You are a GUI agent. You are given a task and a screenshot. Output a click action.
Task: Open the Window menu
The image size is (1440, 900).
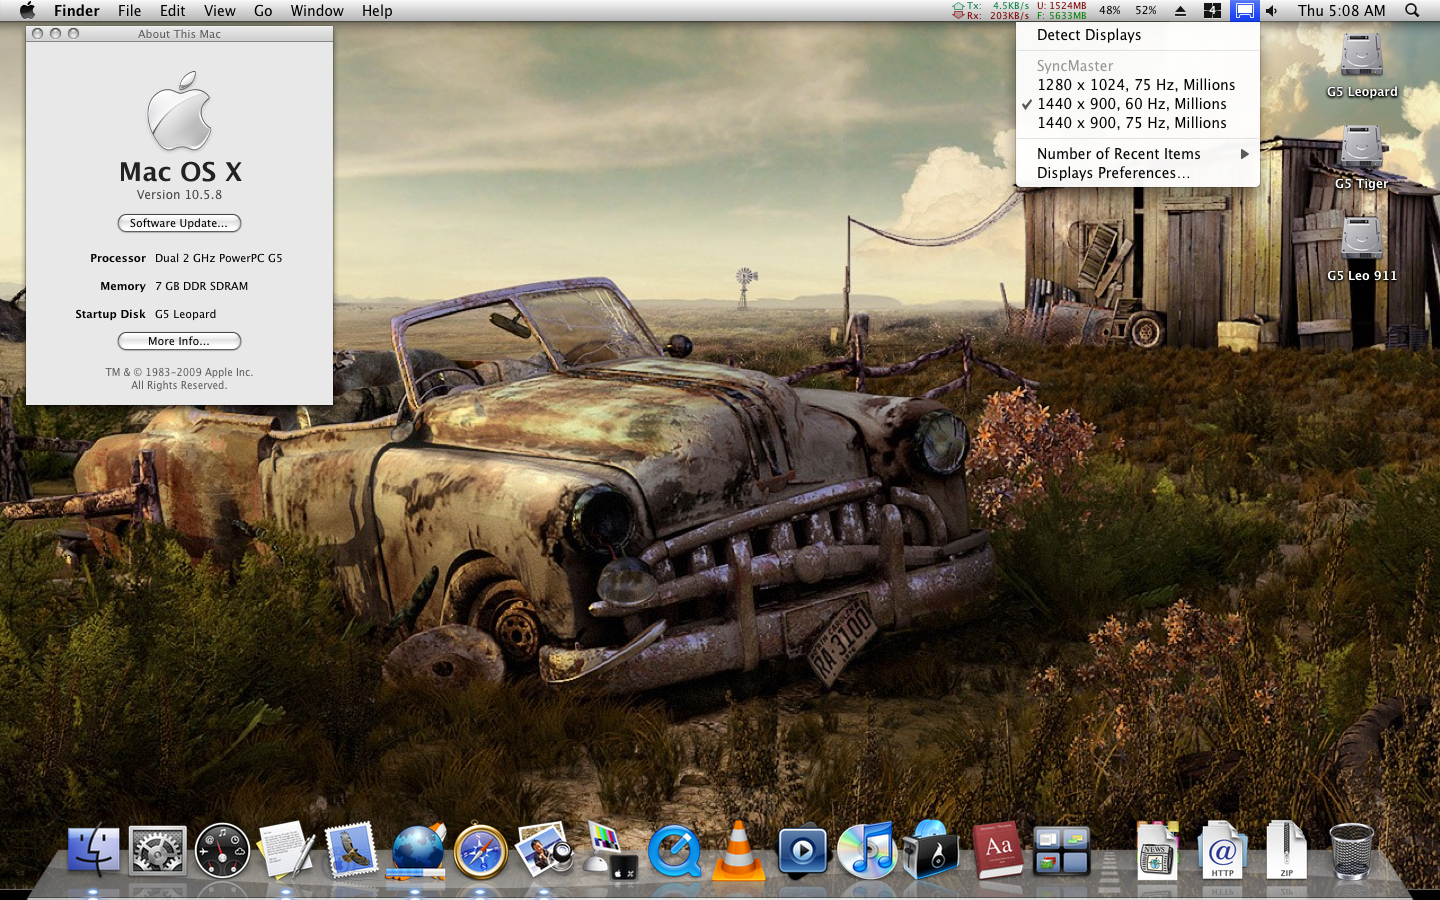coord(317,11)
